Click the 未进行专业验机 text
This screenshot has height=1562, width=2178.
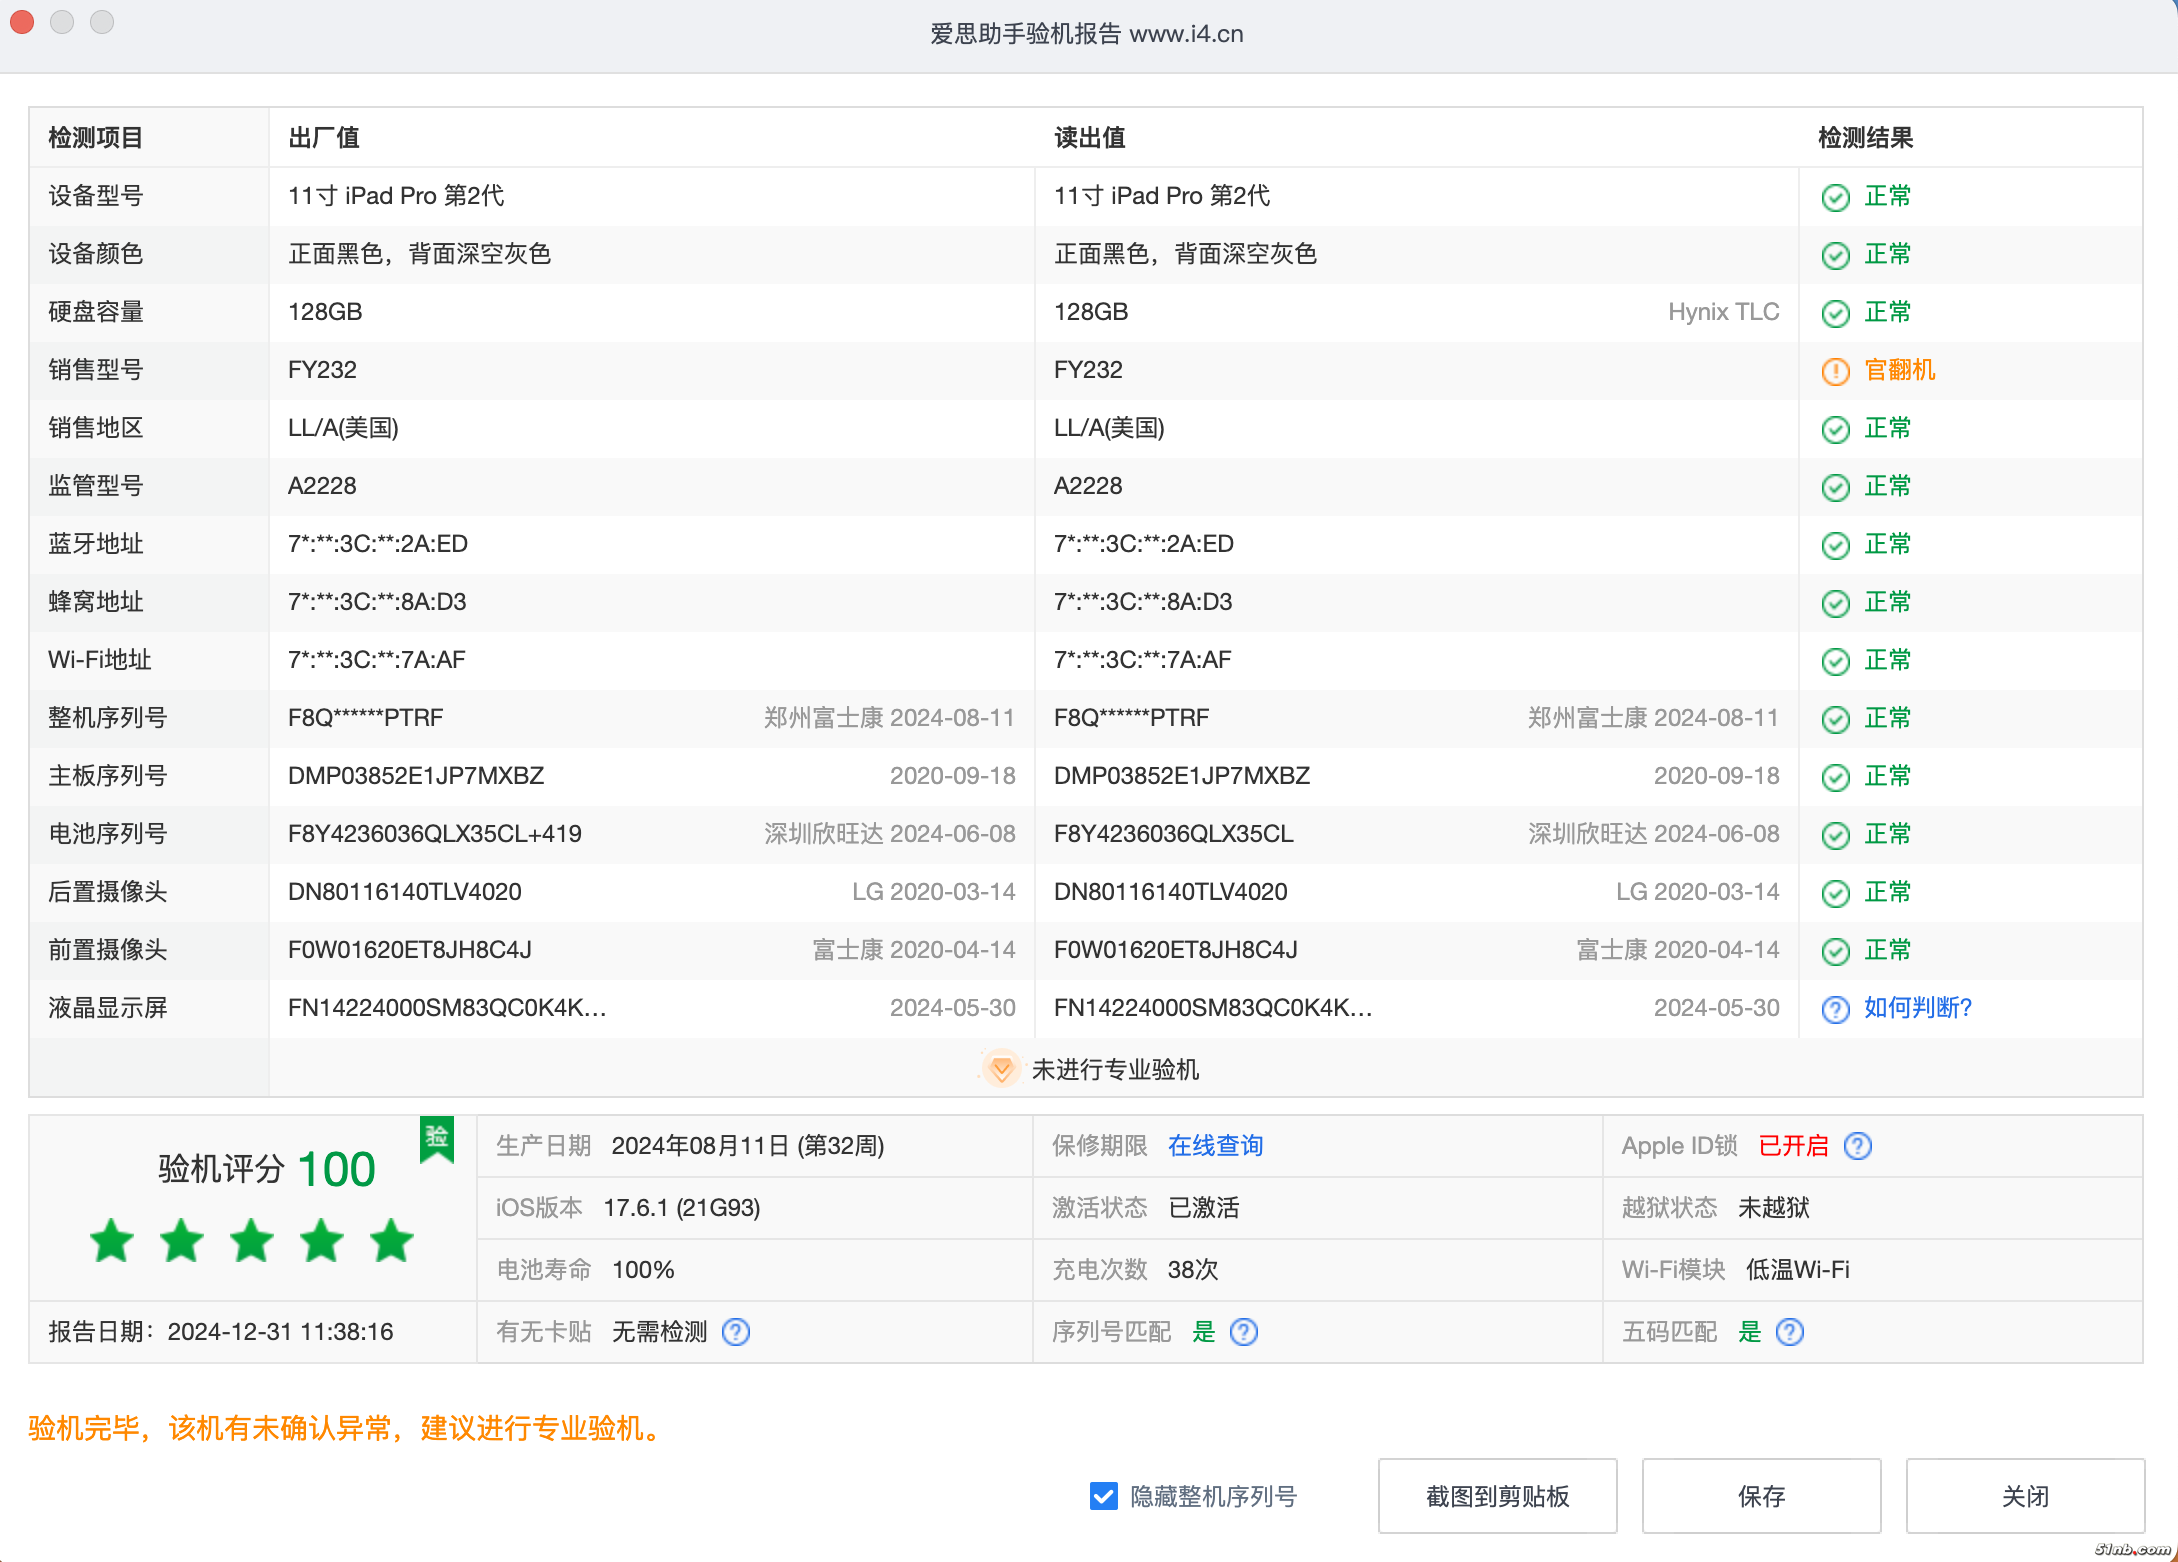(1115, 1070)
